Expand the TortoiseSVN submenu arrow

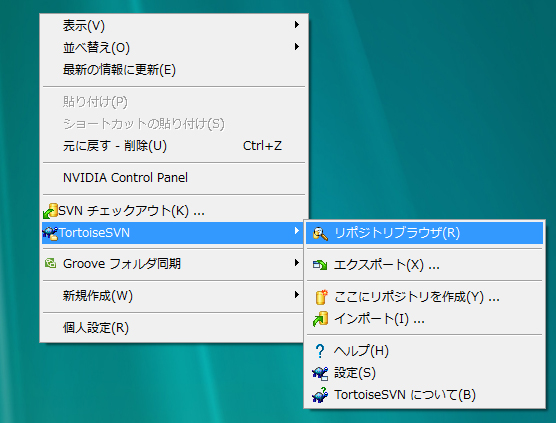tap(297, 231)
